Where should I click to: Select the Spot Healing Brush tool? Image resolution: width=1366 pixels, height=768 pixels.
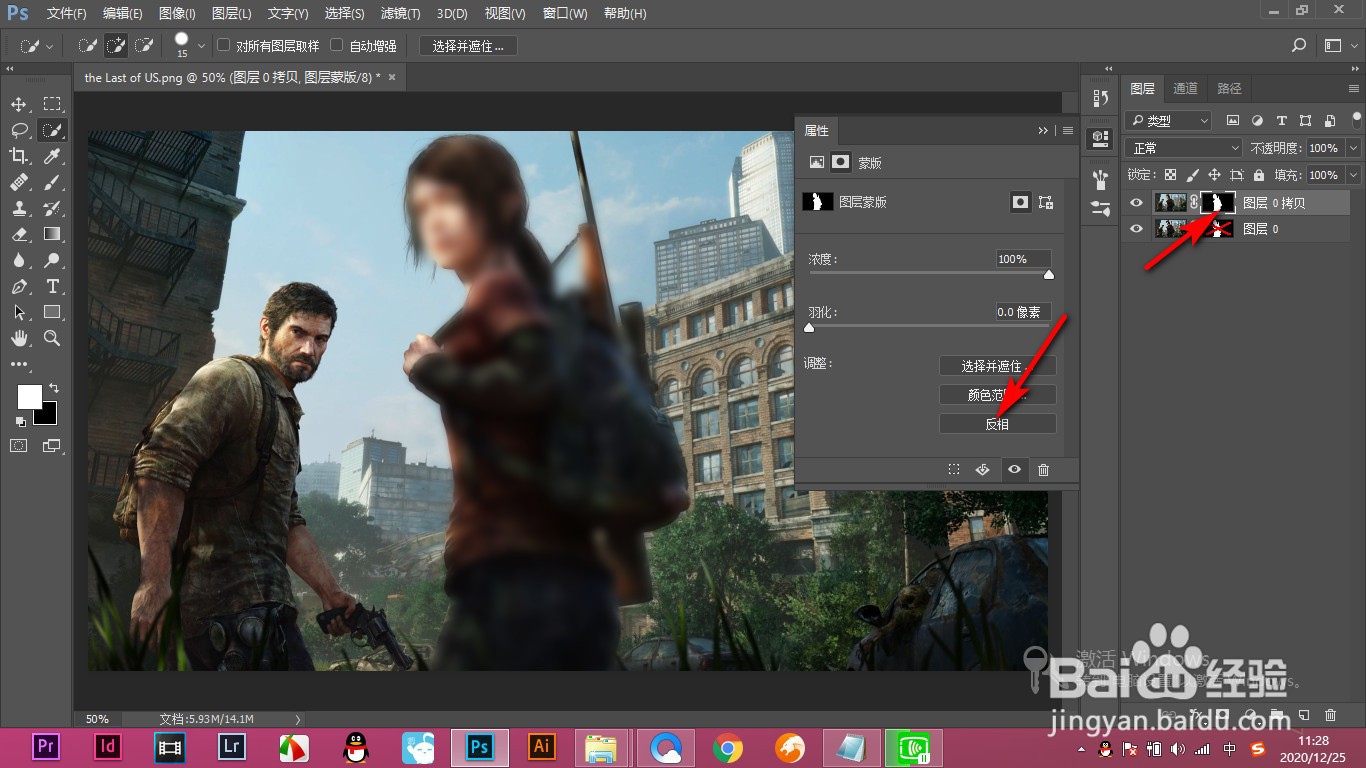[19, 182]
